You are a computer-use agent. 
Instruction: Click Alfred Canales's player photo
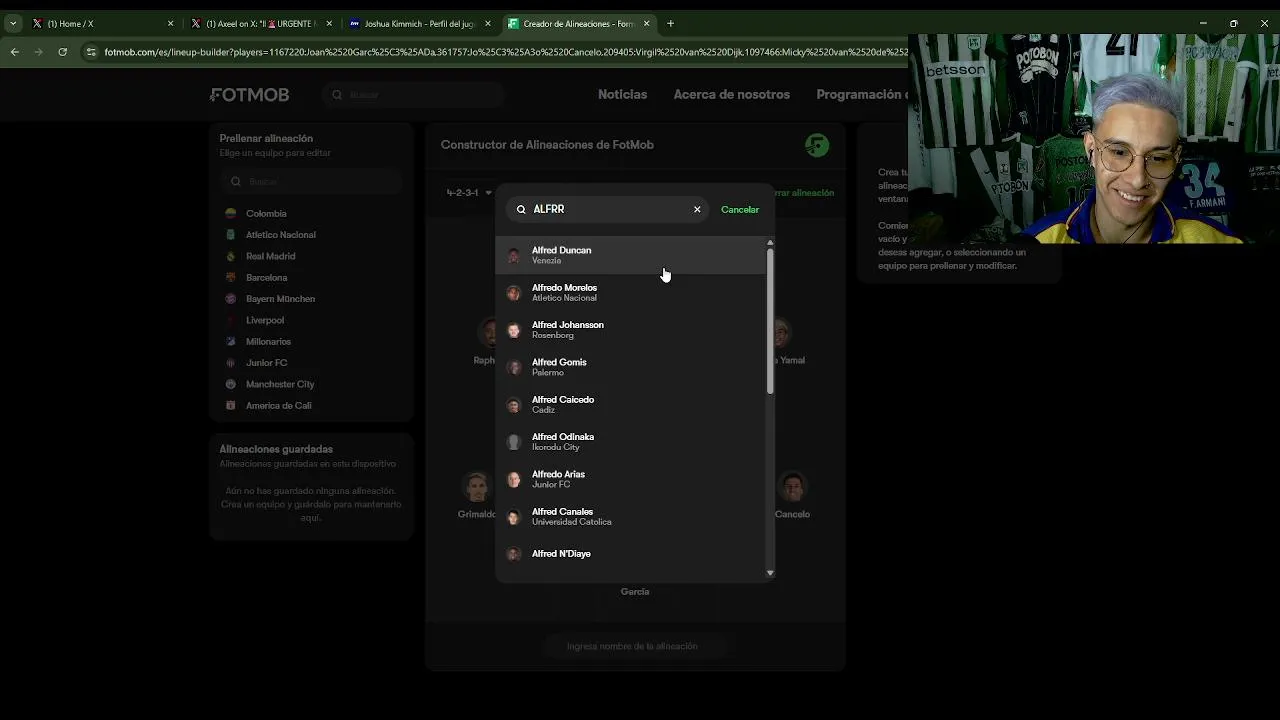513,517
